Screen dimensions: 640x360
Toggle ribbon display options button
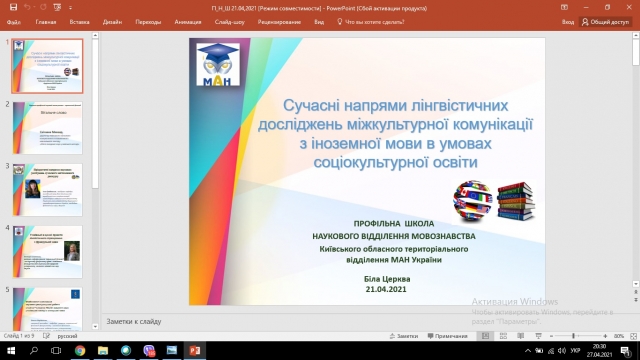tap(564, 7)
